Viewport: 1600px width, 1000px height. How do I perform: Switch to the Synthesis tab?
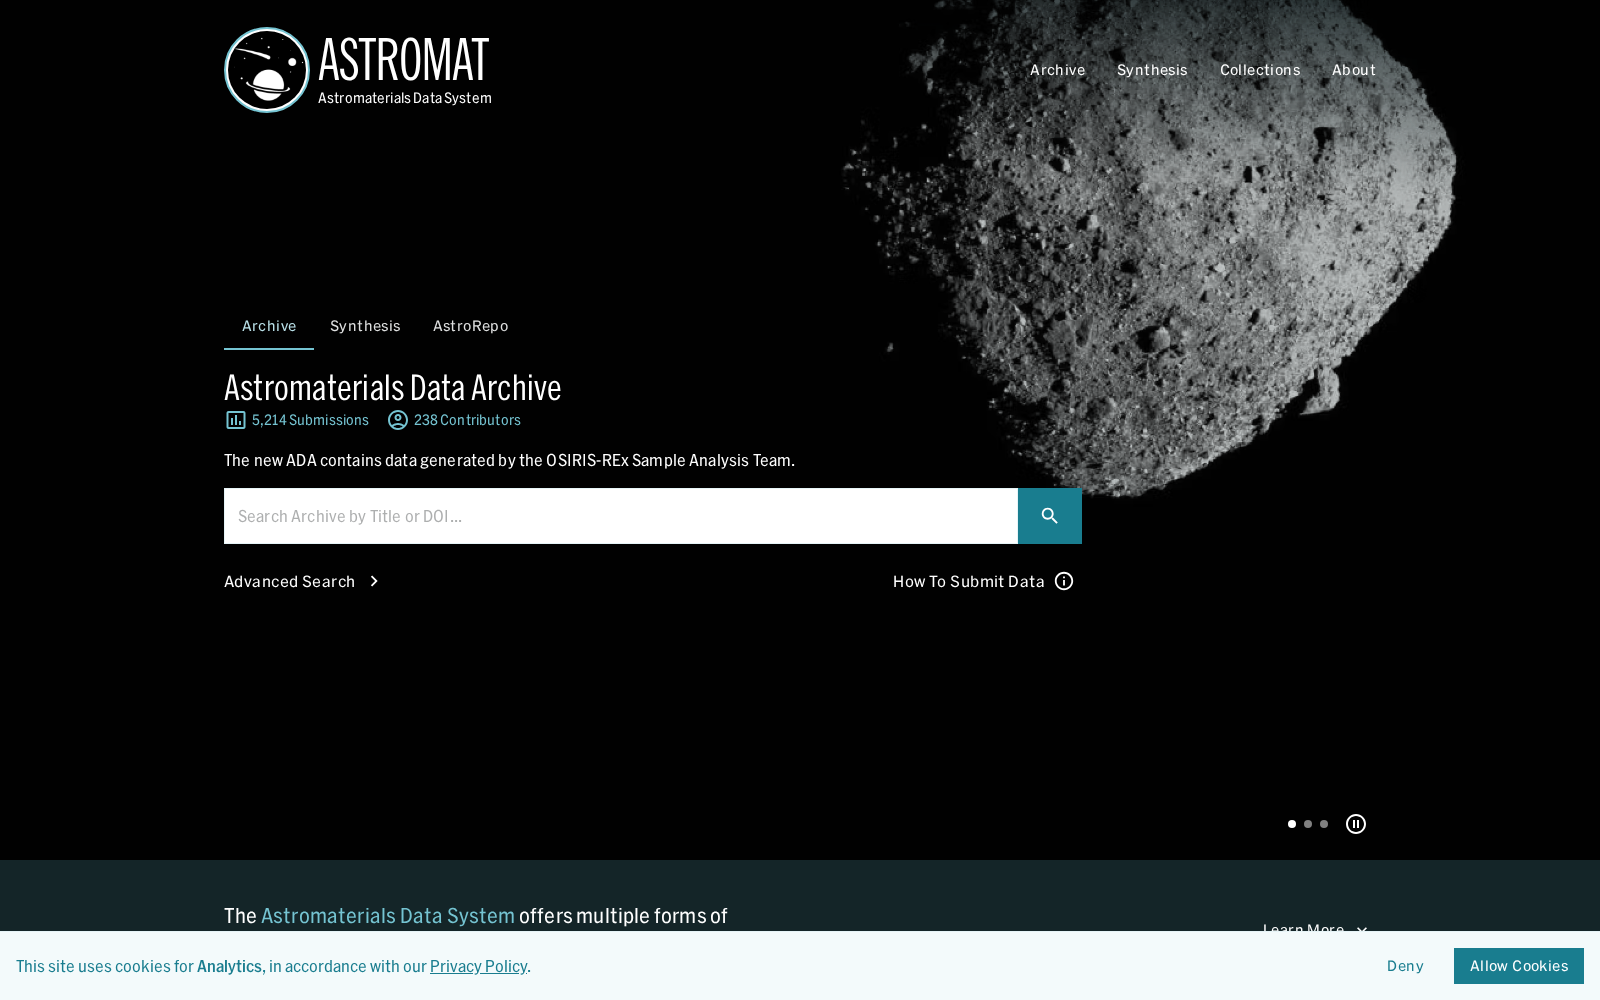pos(365,326)
